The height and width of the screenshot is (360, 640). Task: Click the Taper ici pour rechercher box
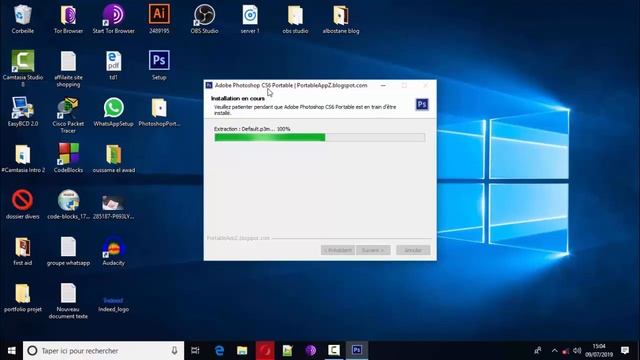tap(103, 351)
